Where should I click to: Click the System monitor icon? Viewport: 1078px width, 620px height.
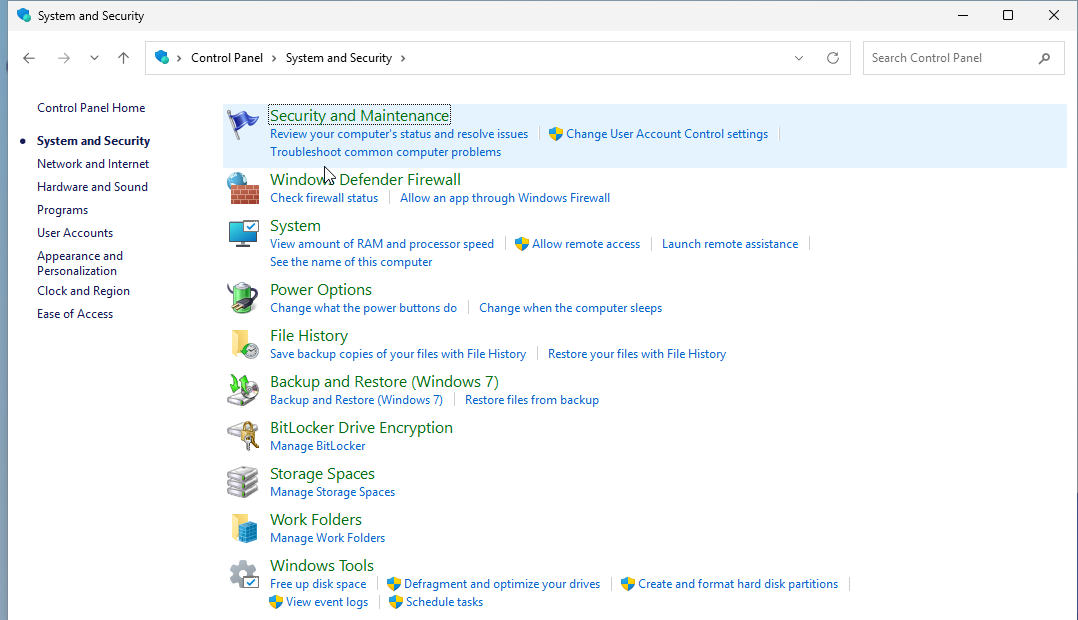tap(243, 234)
